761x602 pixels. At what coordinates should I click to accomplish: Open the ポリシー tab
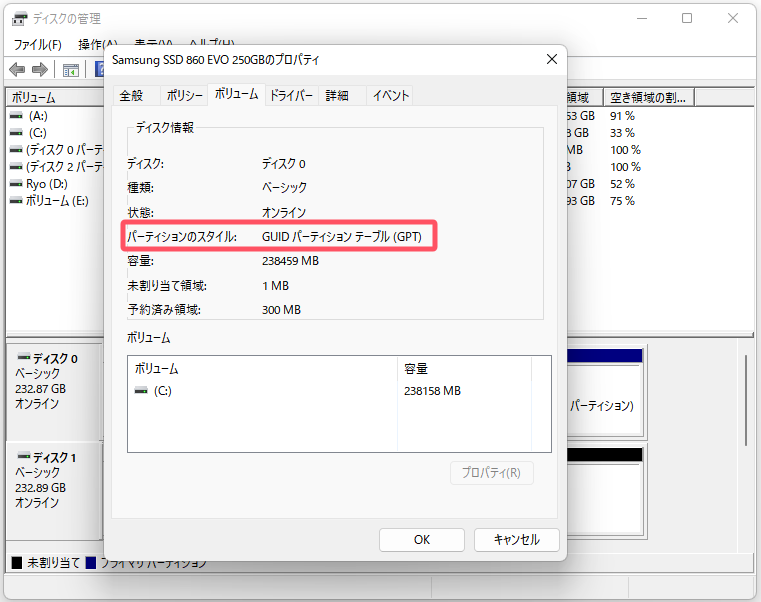click(184, 96)
